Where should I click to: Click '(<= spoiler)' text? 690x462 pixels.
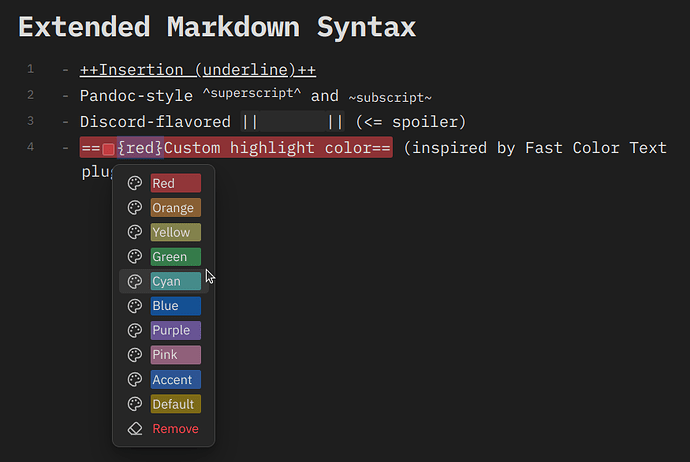click(x=411, y=122)
